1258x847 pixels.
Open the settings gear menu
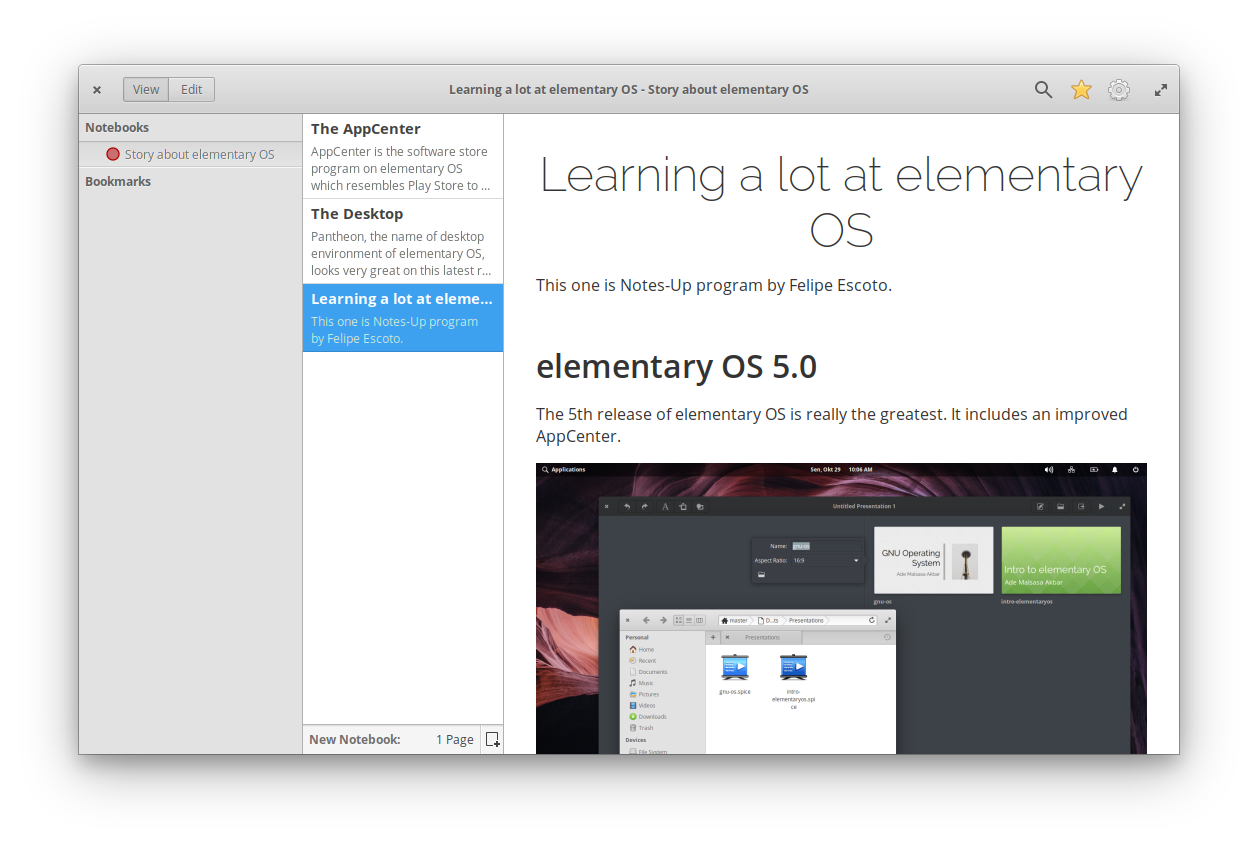click(x=1119, y=90)
